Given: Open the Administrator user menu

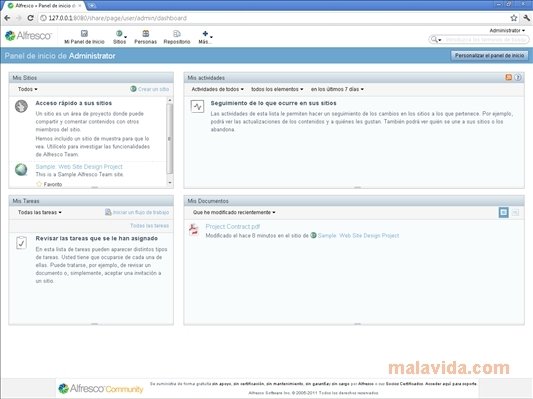Looking at the screenshot, I should 507,31.
